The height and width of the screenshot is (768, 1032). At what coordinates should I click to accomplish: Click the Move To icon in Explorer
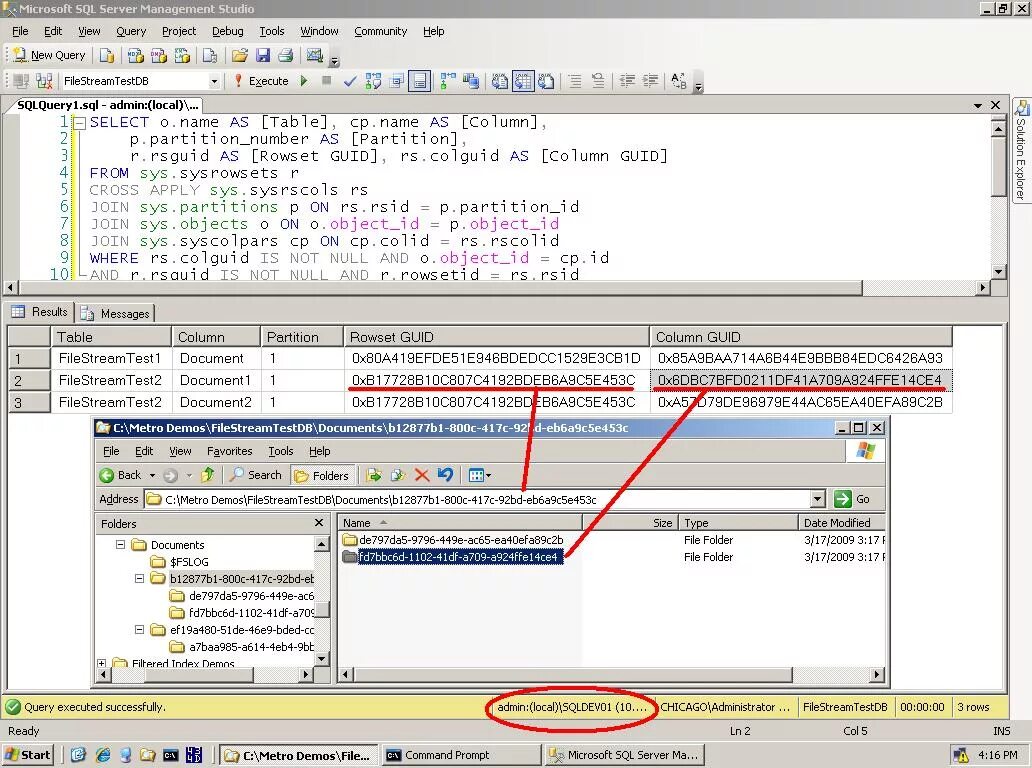point(374,475)
